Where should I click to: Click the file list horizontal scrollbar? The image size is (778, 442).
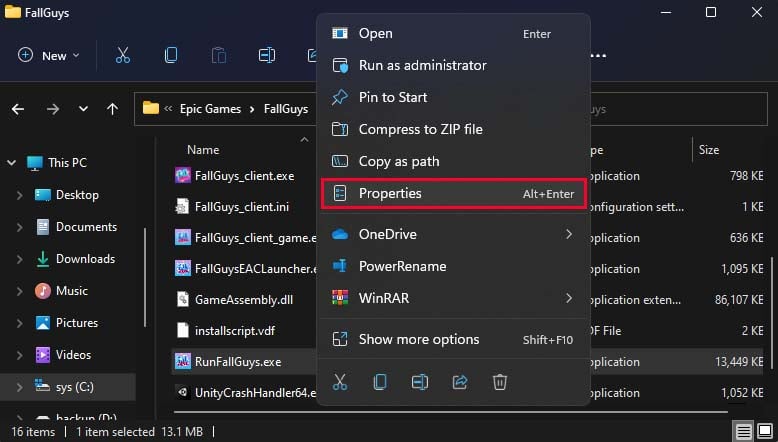point(451,411)
